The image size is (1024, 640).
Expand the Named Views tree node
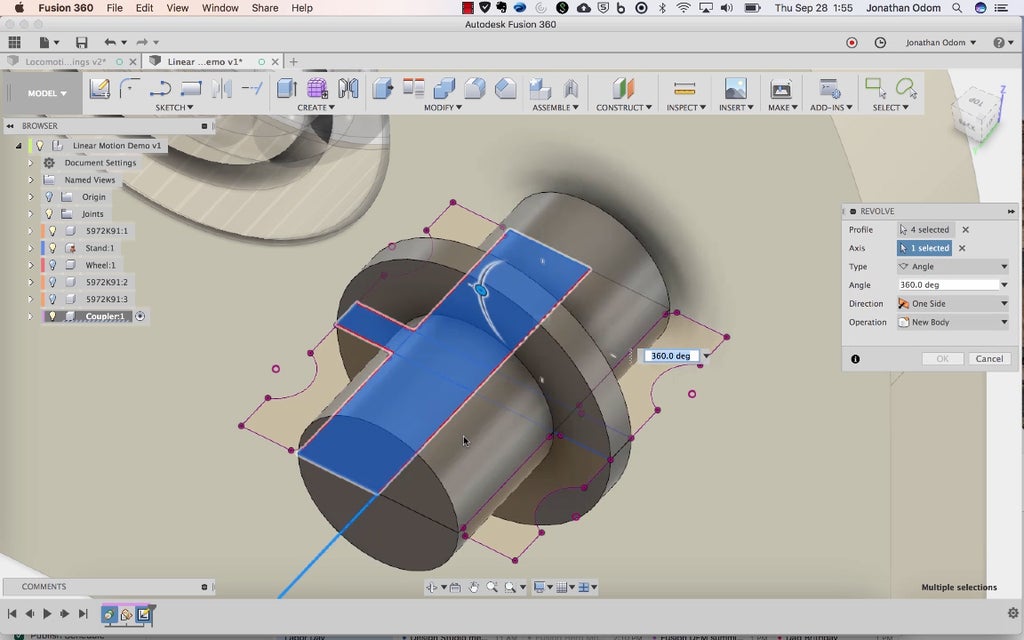[30, 180]
